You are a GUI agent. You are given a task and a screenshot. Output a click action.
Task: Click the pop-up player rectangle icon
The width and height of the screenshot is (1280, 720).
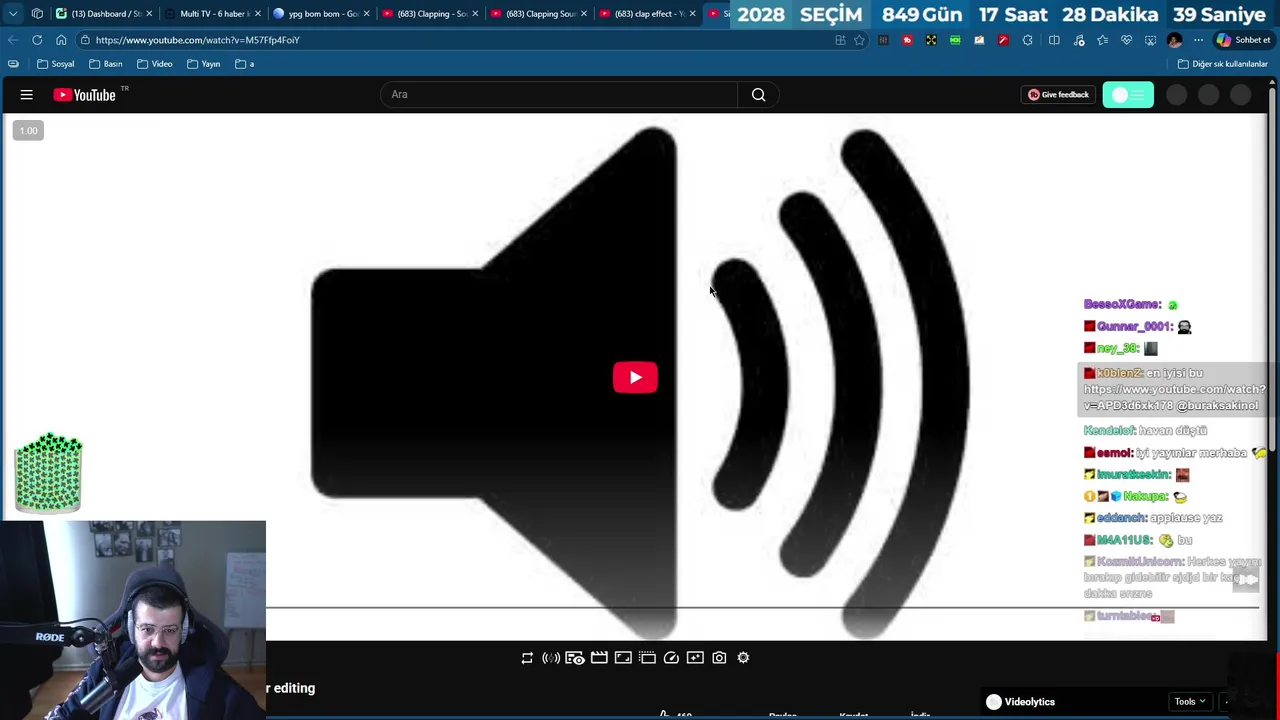point(623,658)
